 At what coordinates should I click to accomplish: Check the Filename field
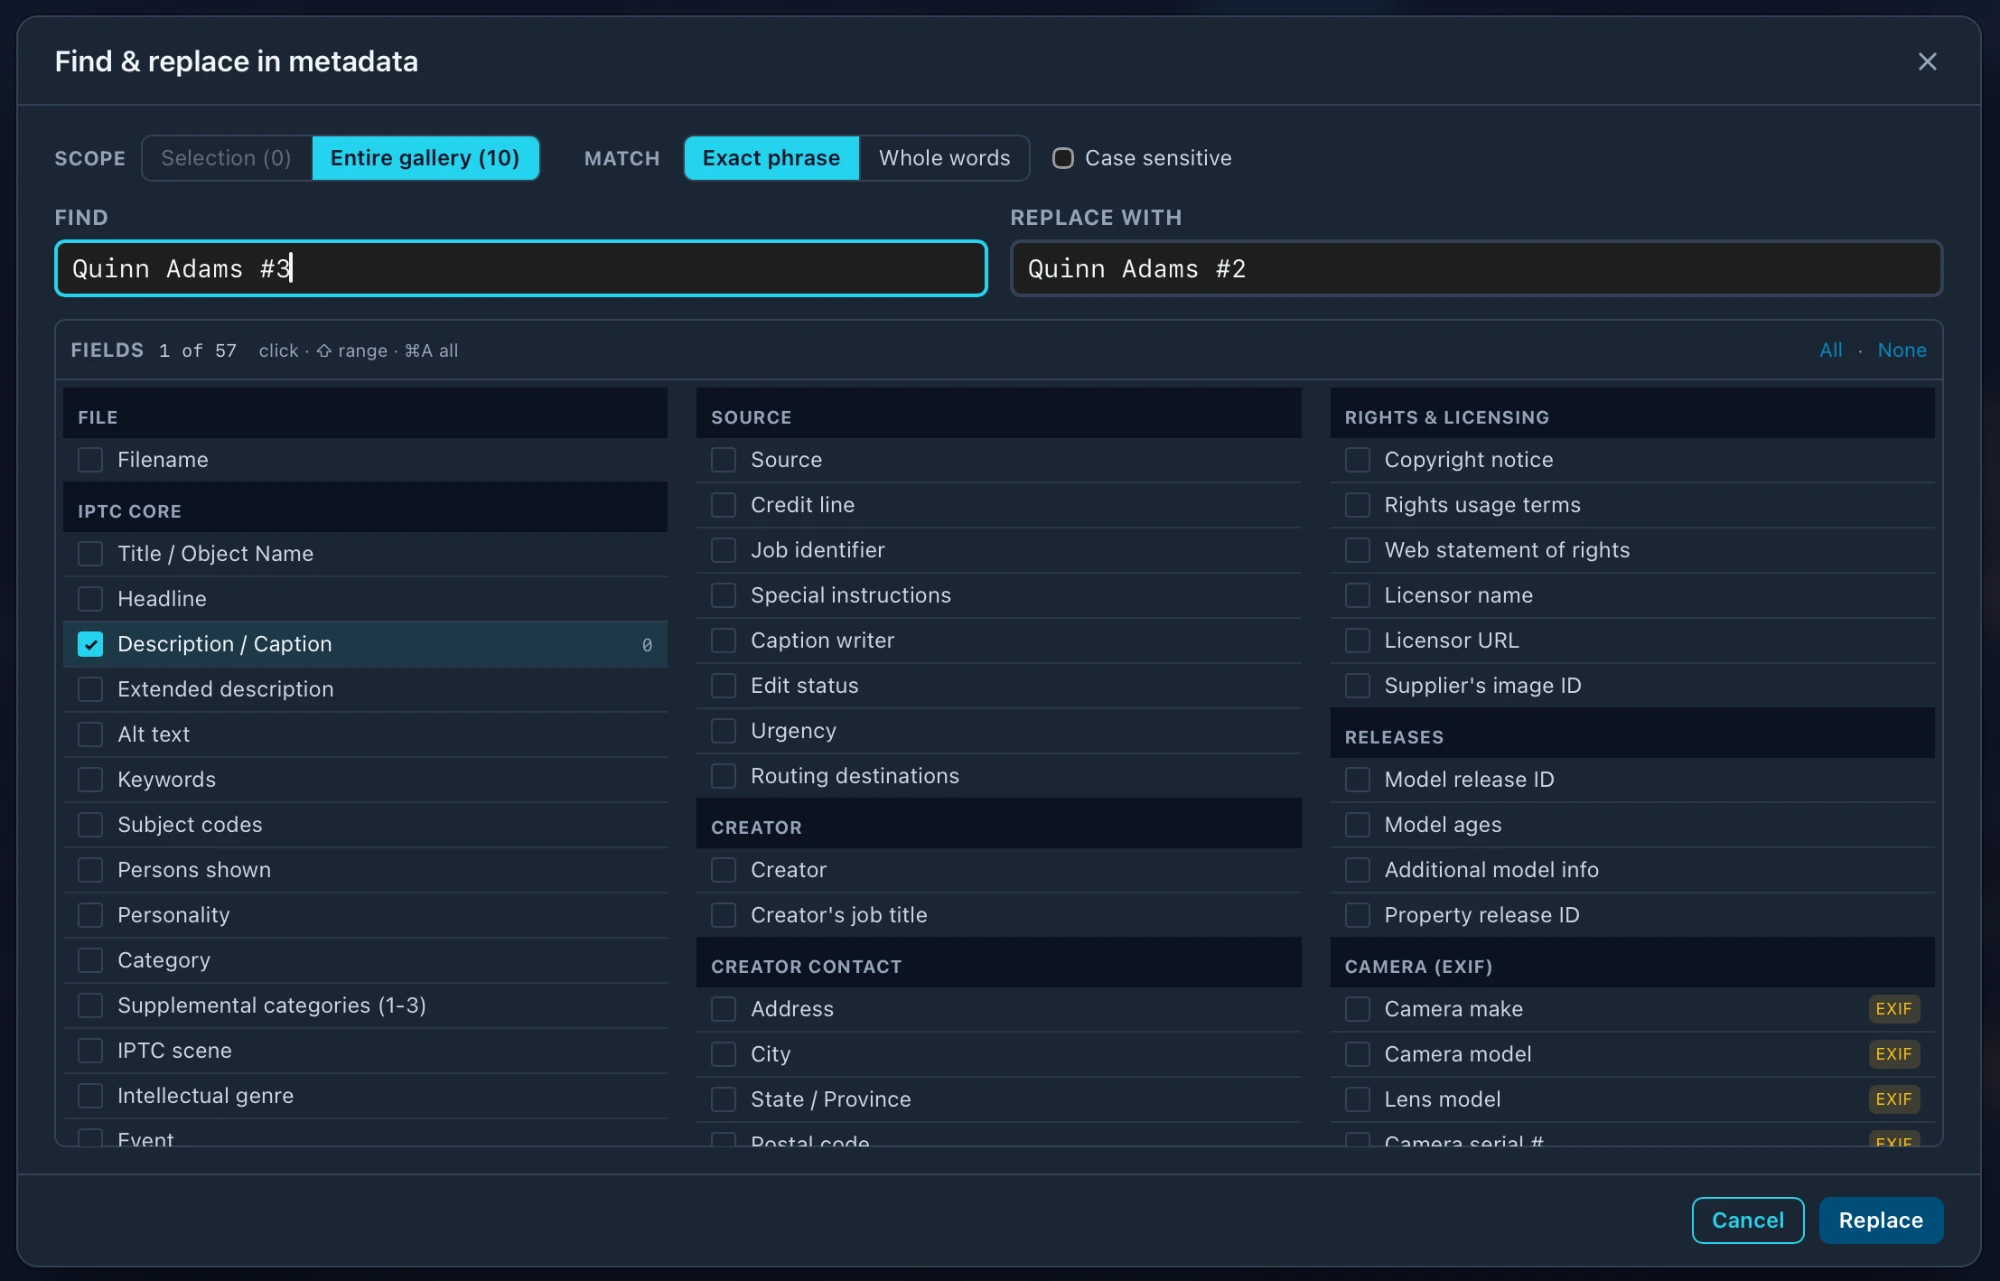click(90, 460)
